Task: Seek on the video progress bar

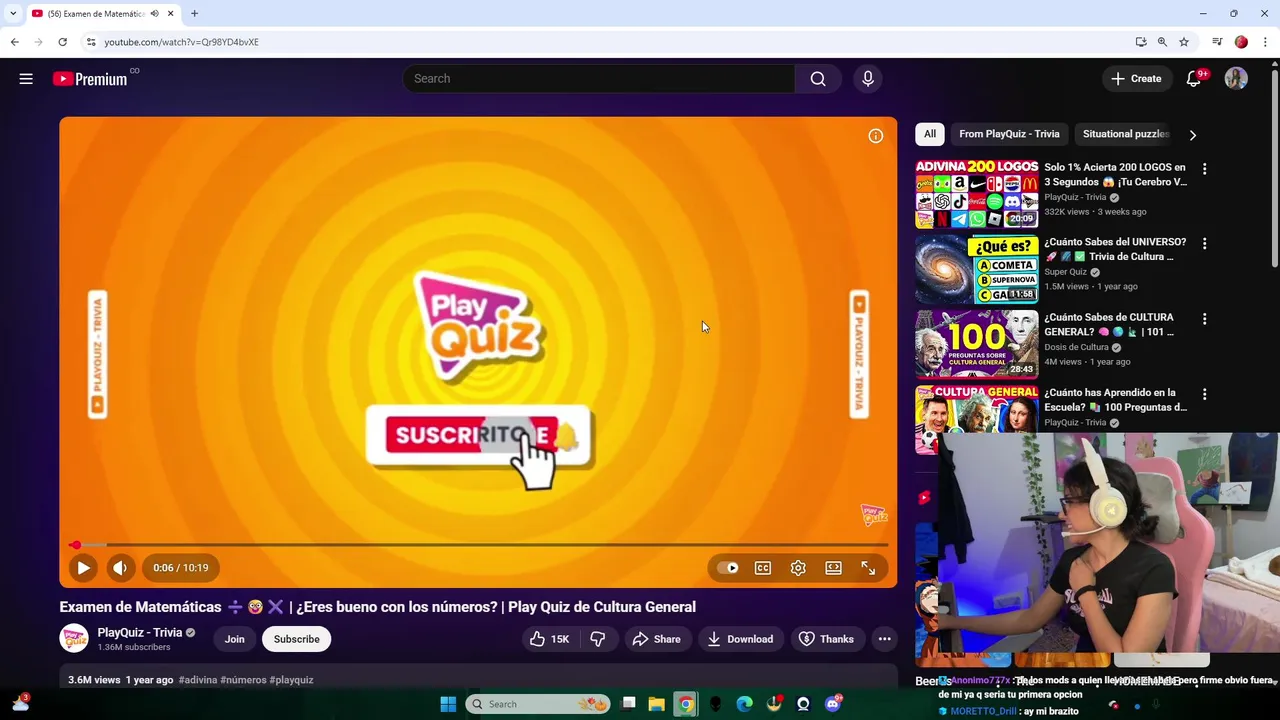Action: tap(478, 545)
